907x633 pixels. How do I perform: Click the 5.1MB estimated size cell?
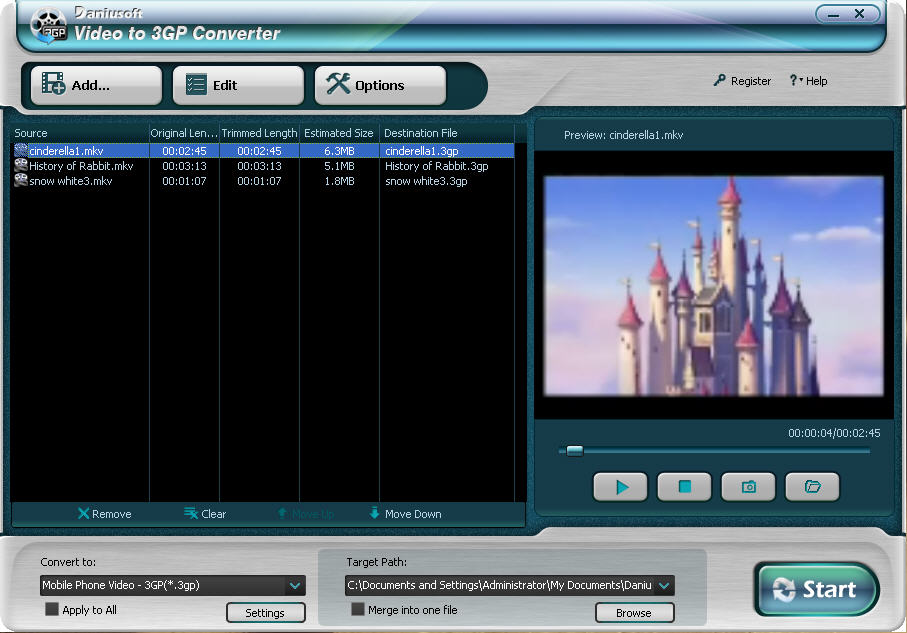click(x=339, y=166)
